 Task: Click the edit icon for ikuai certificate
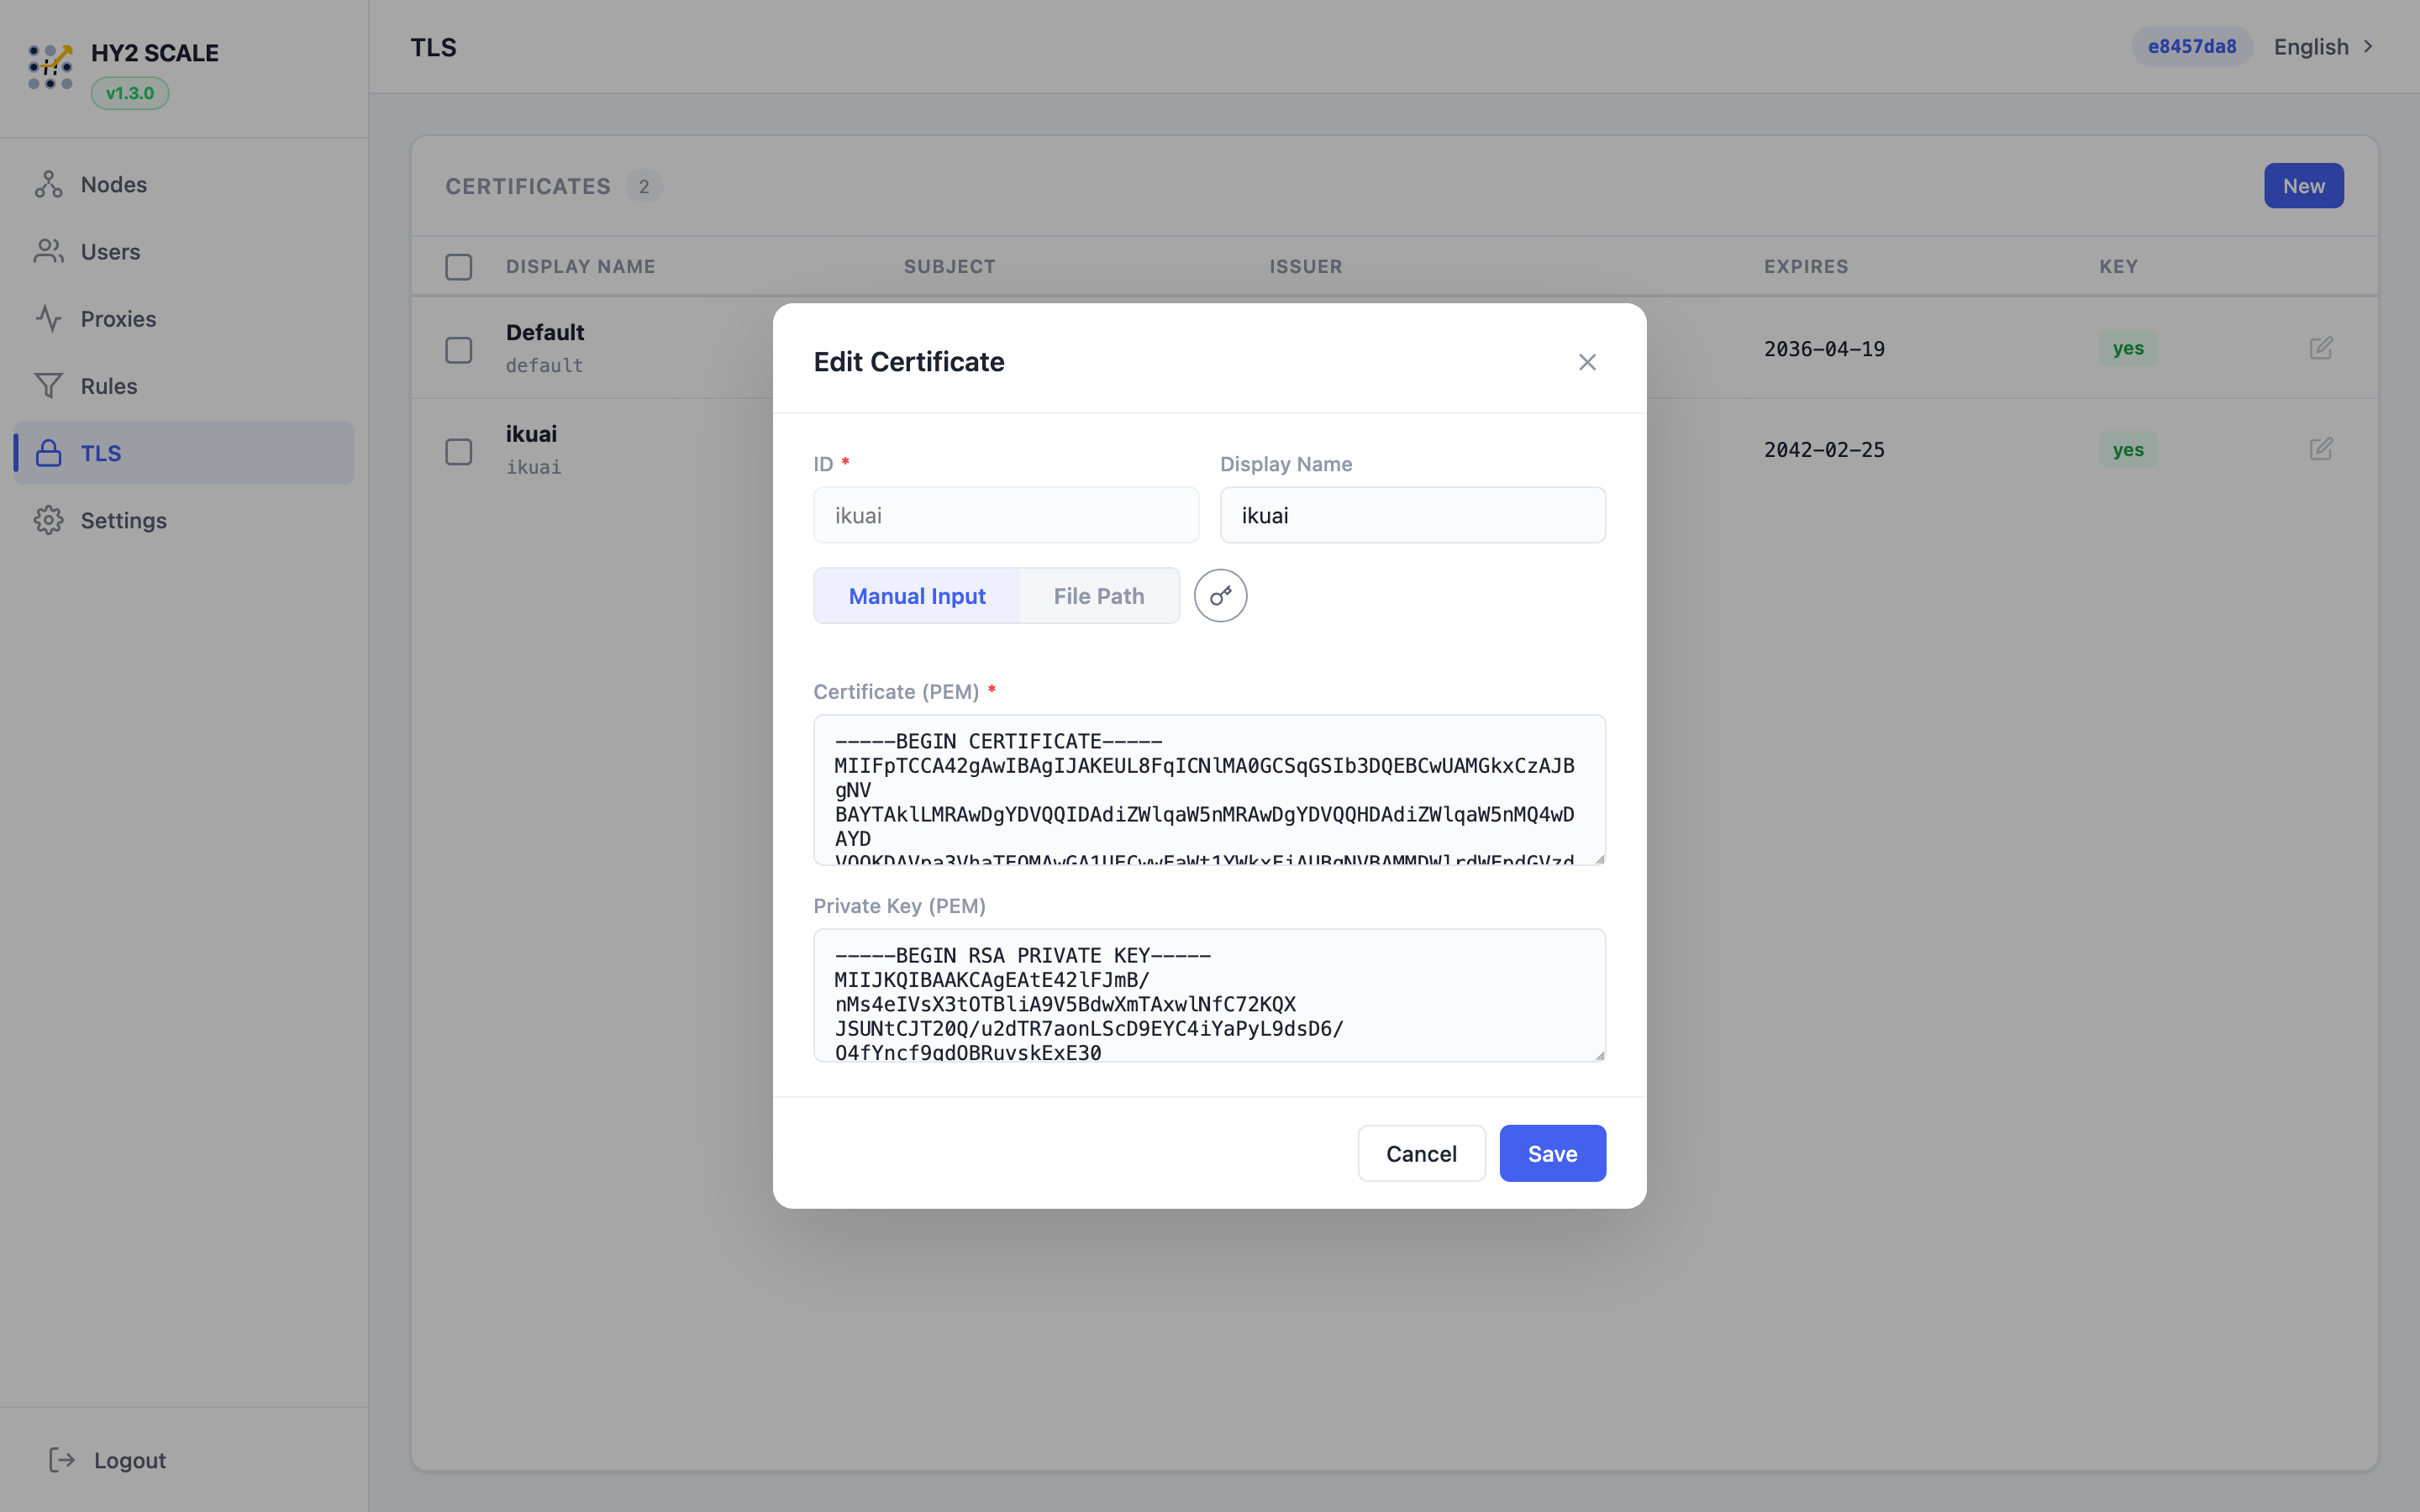pyautogui.click(x=2321, y=449)
